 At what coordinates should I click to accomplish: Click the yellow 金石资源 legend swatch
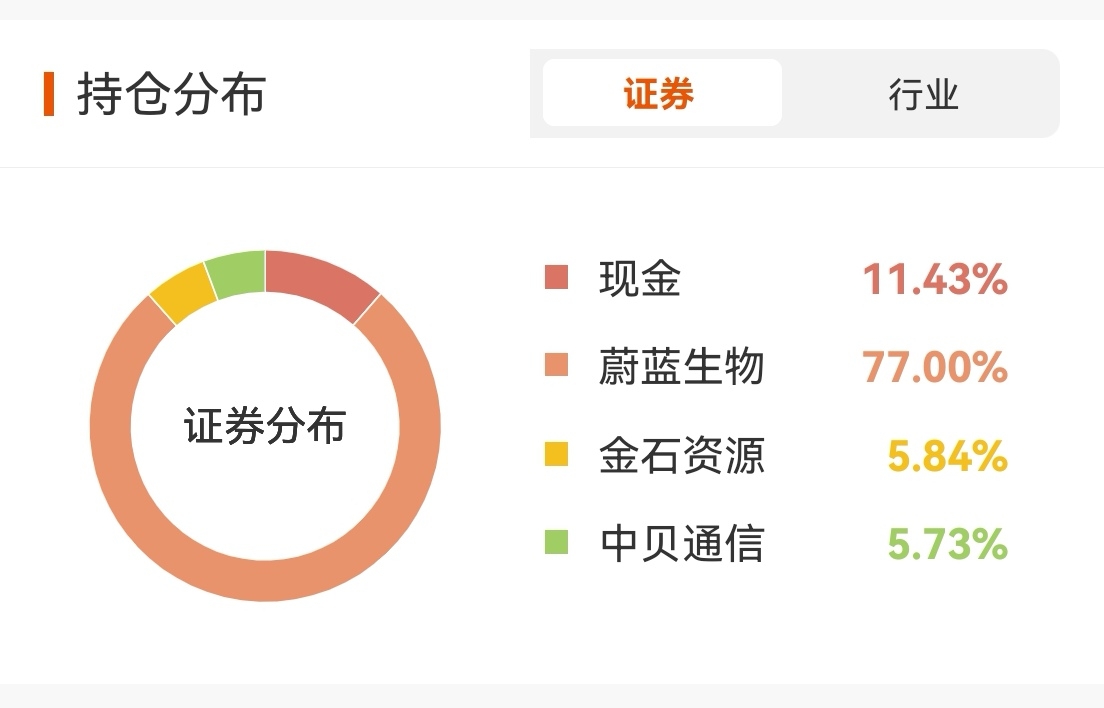556,454
